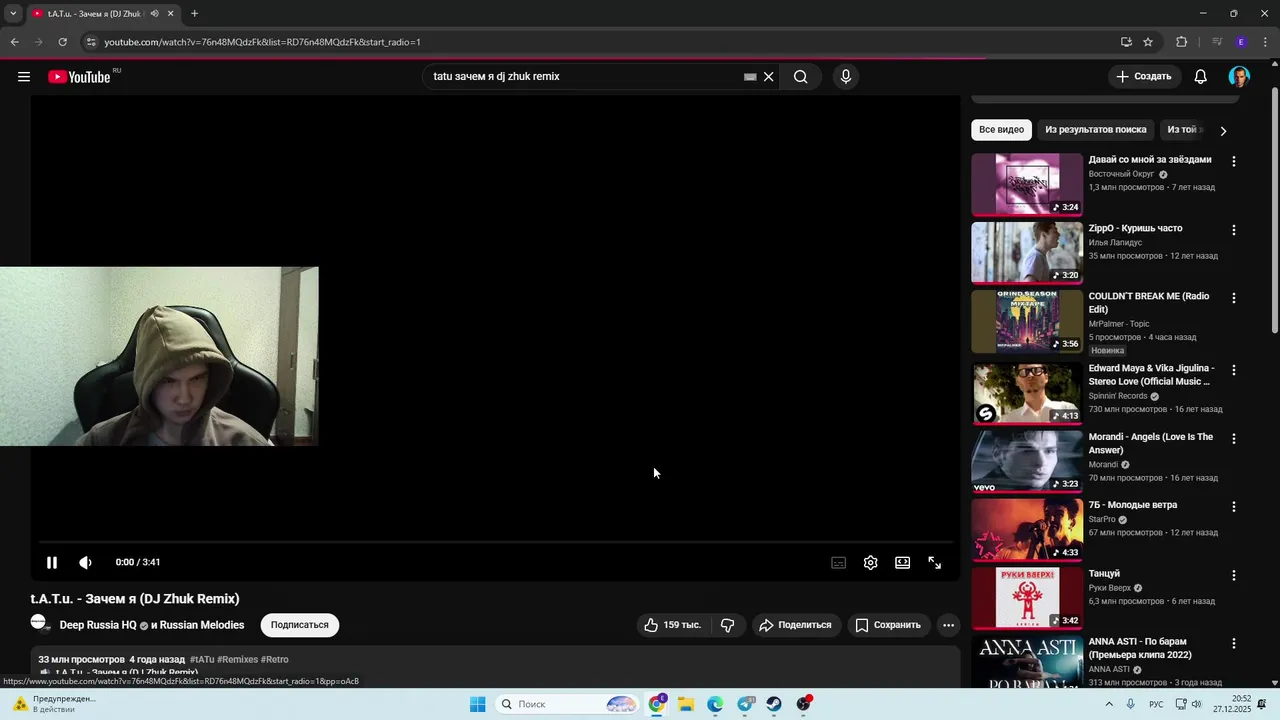Open the YouTube guide hamburger menu
Screen dimensions: 1280x720
[x=24, y=77]
